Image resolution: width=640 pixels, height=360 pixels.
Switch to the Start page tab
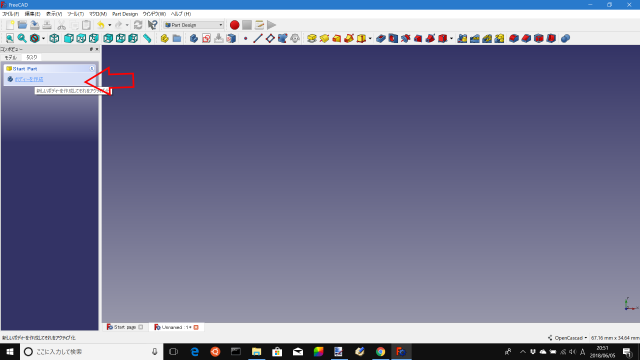point(125,327)
